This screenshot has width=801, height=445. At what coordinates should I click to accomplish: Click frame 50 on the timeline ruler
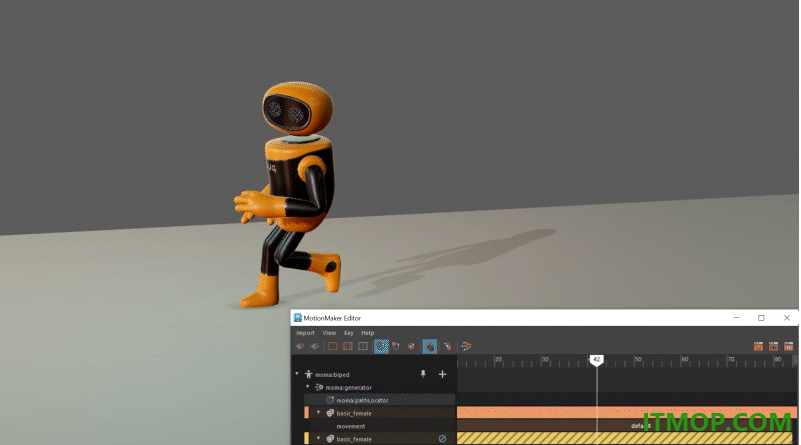pyautogui.click(x=639, y=360)
